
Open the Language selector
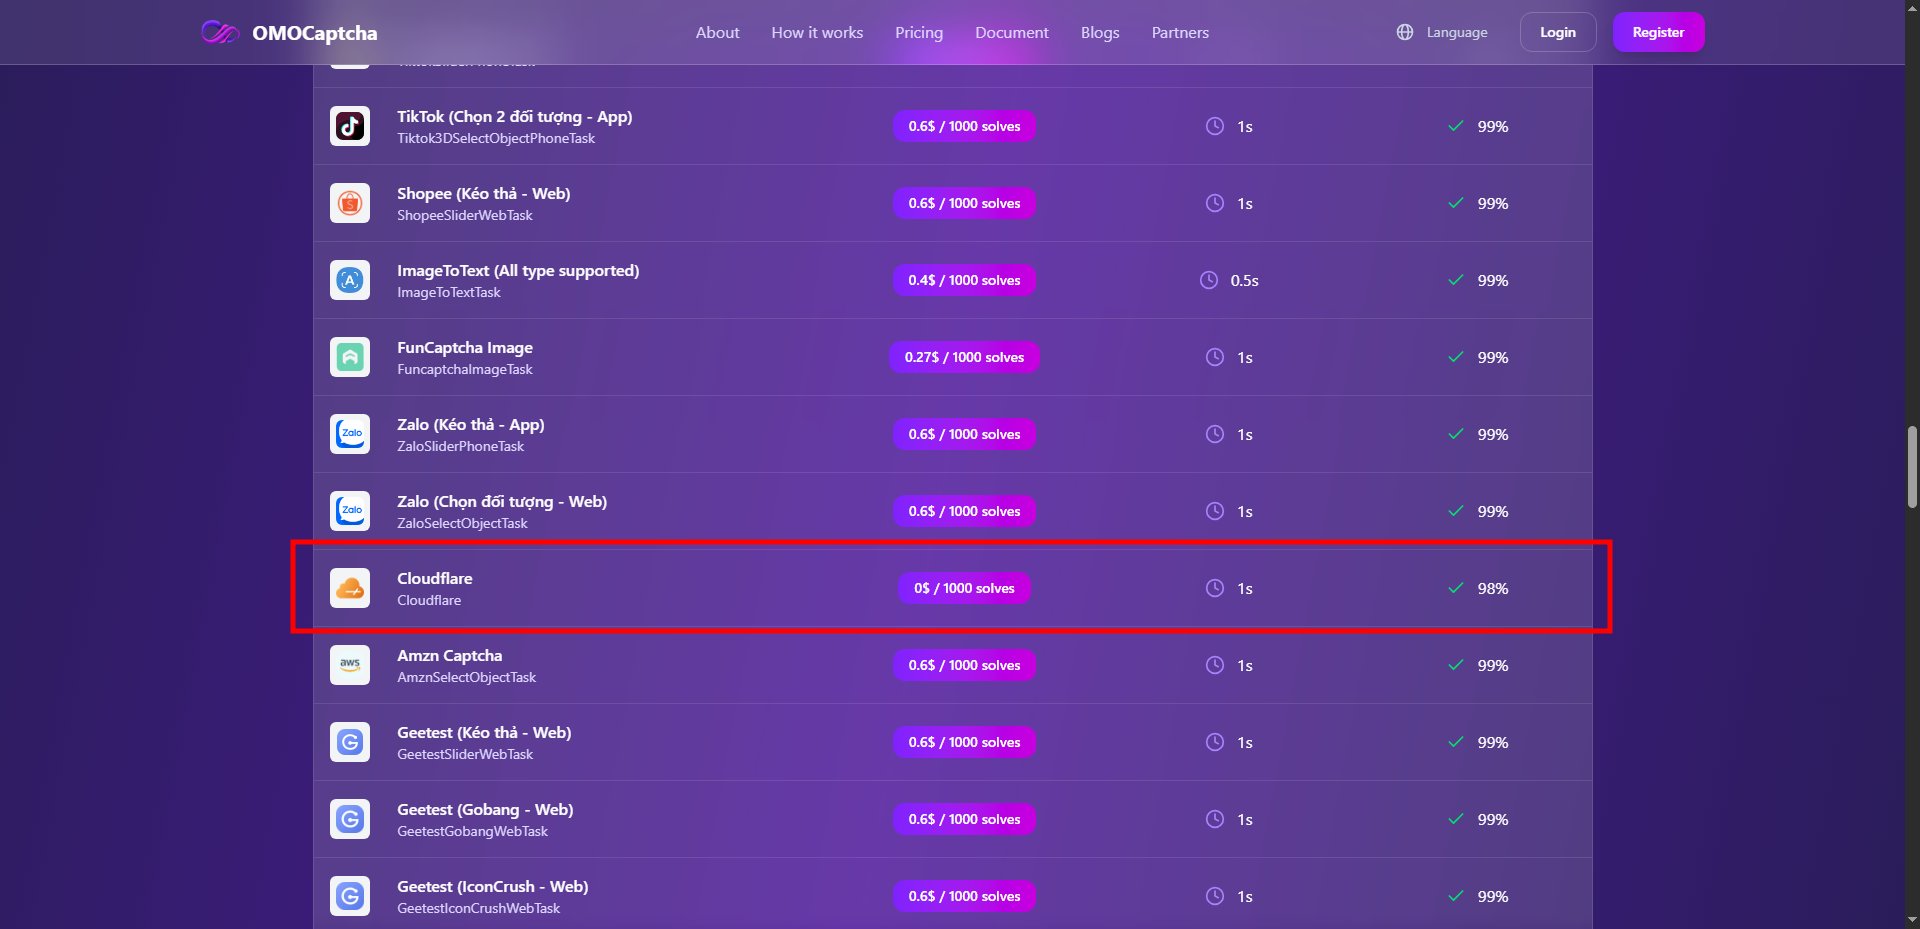click(x=1442, y=32)
